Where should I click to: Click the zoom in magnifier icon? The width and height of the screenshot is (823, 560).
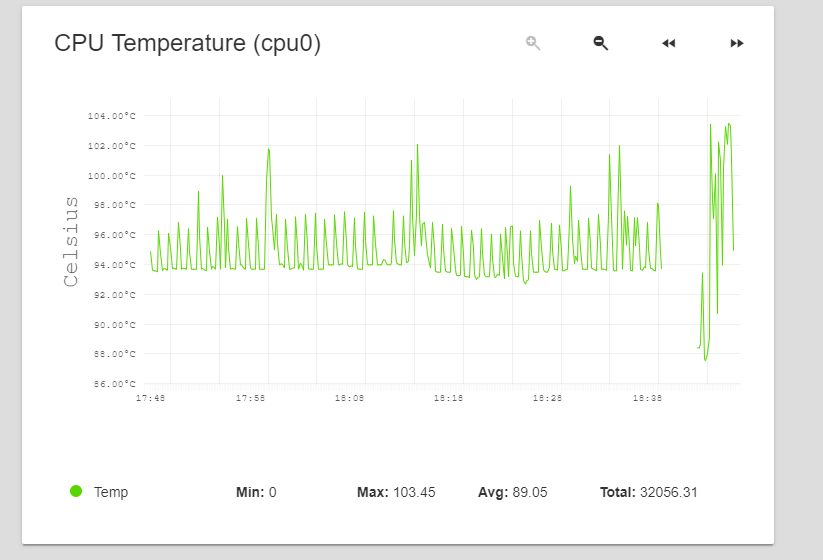point(533,43)
